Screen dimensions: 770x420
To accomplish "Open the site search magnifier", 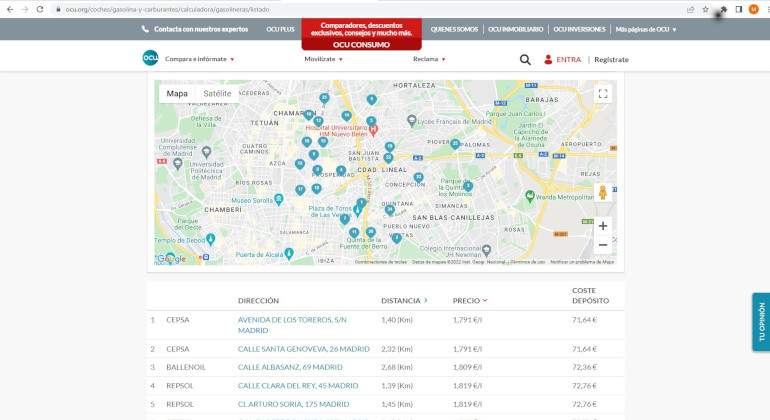I will pyautogui.click(x=525, y=59).
